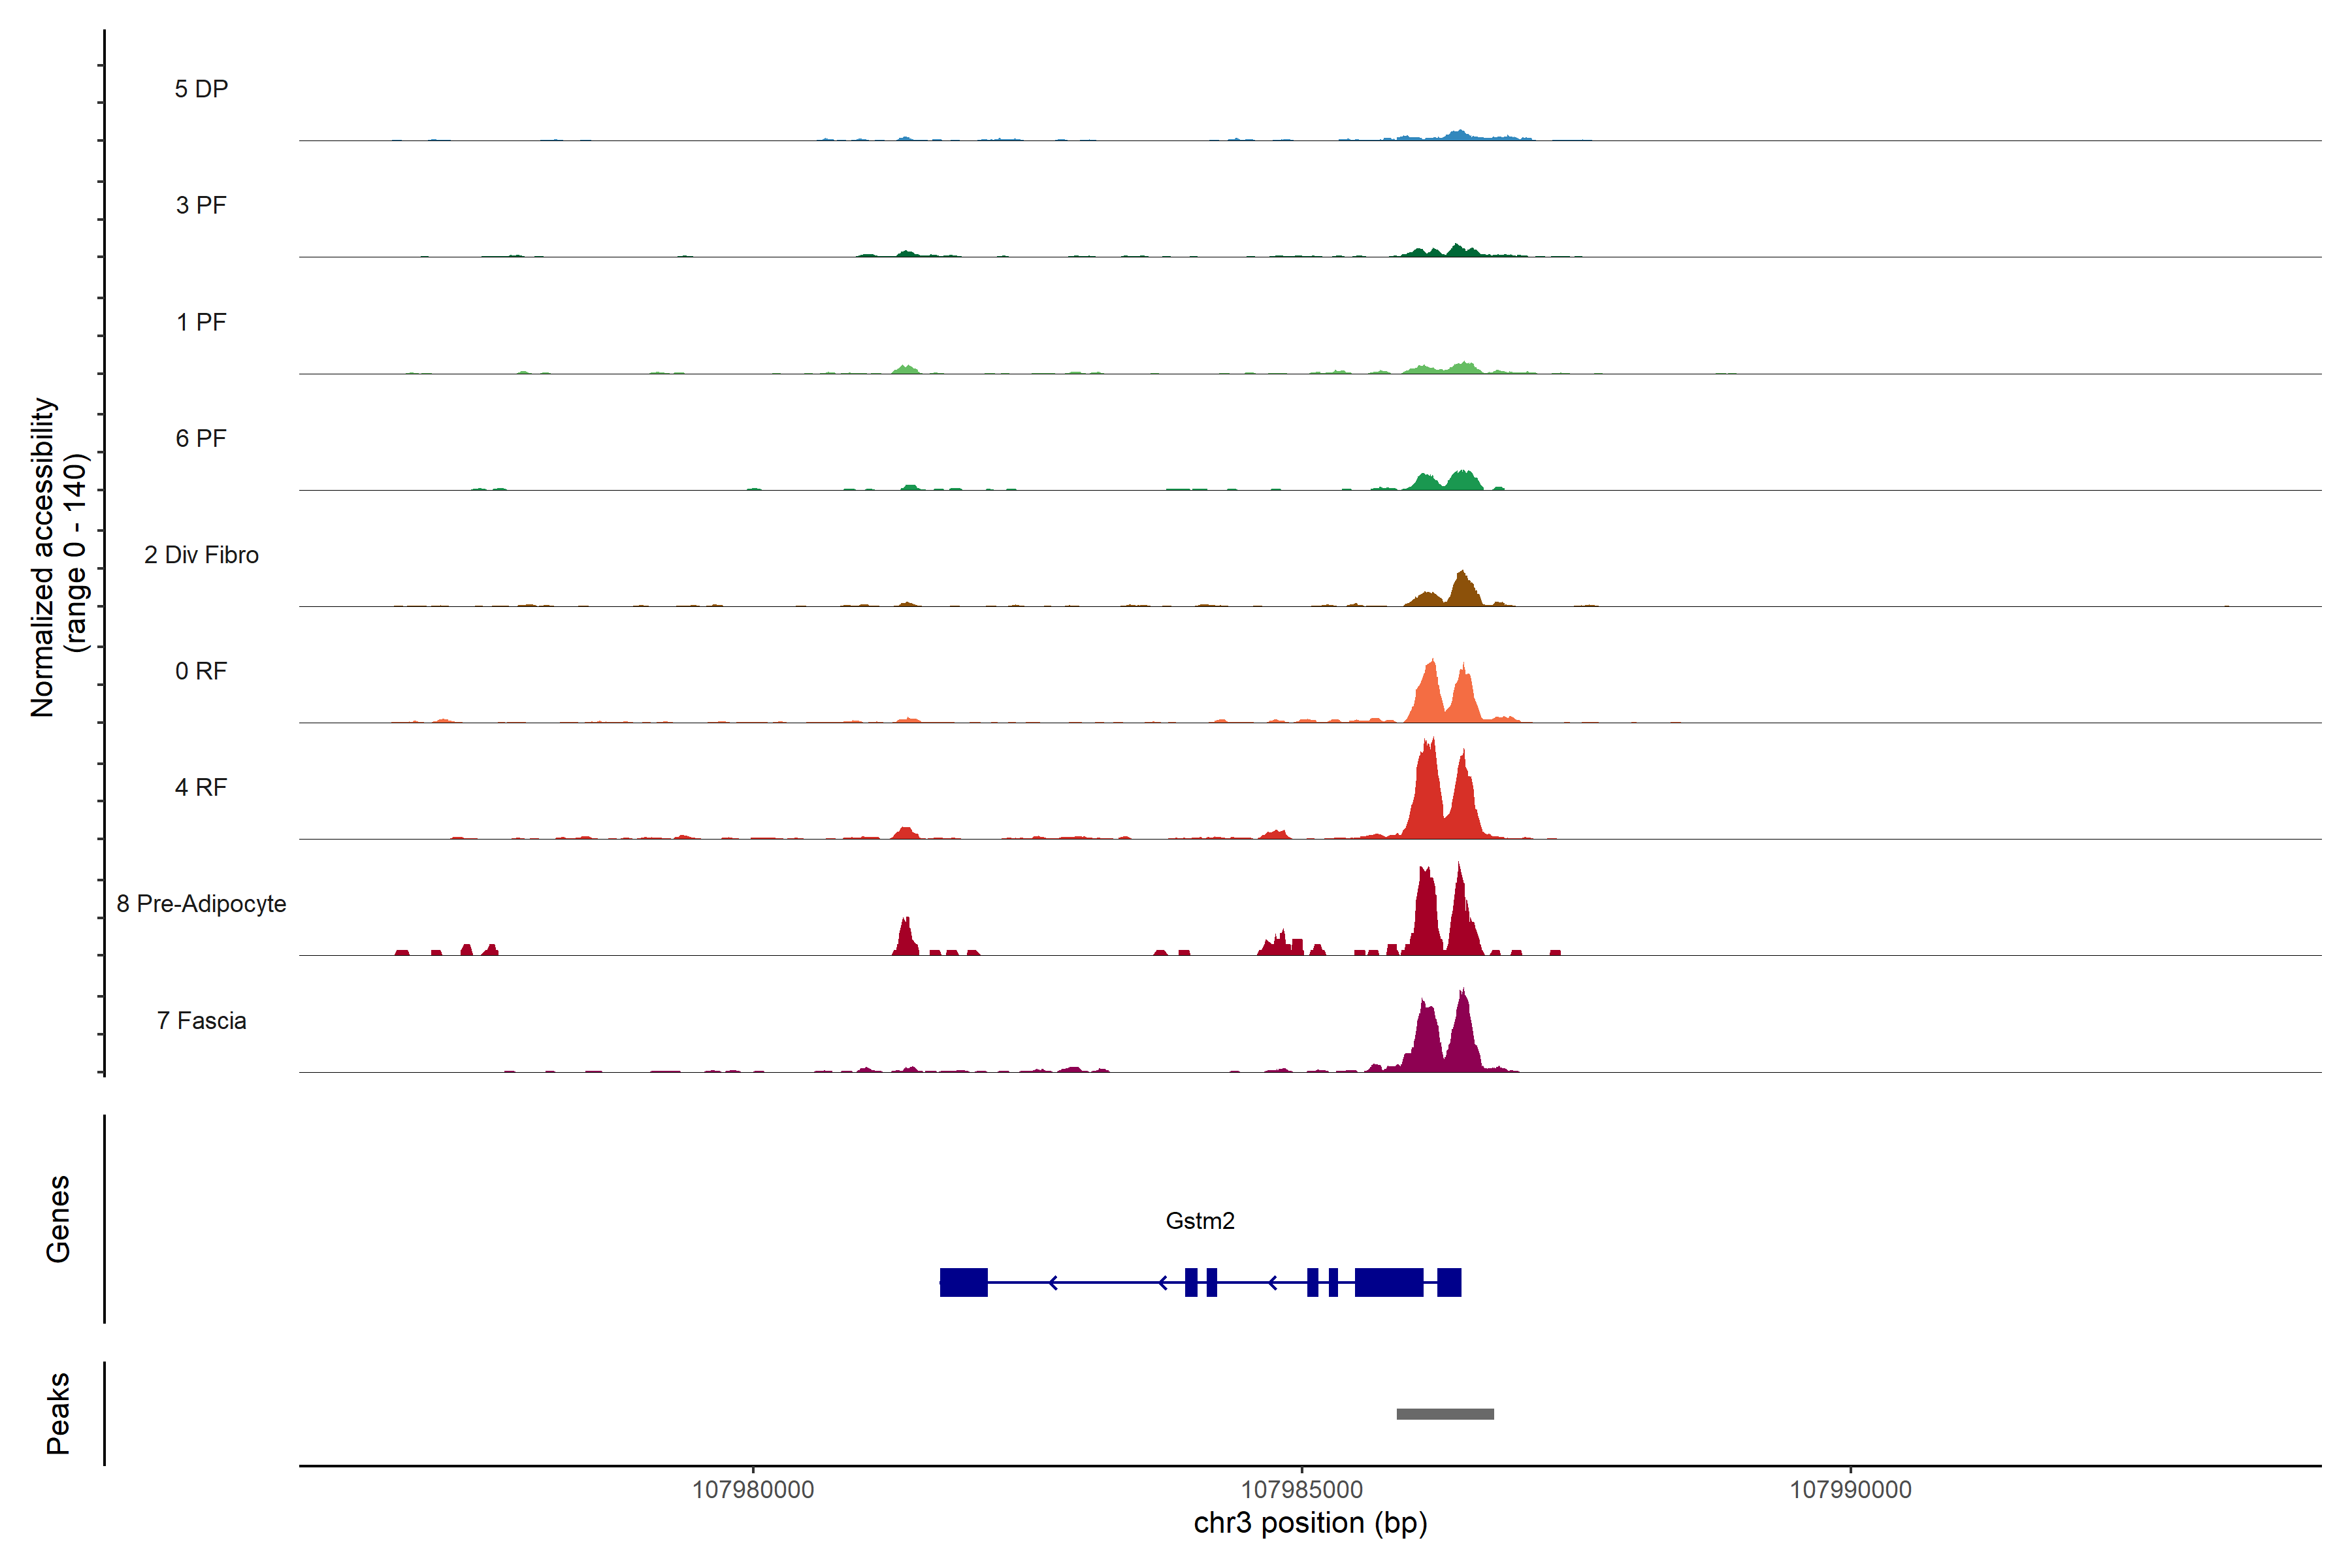Click the Gstm2 gene name
2352x1568 pixels.
(1200, 1221)
